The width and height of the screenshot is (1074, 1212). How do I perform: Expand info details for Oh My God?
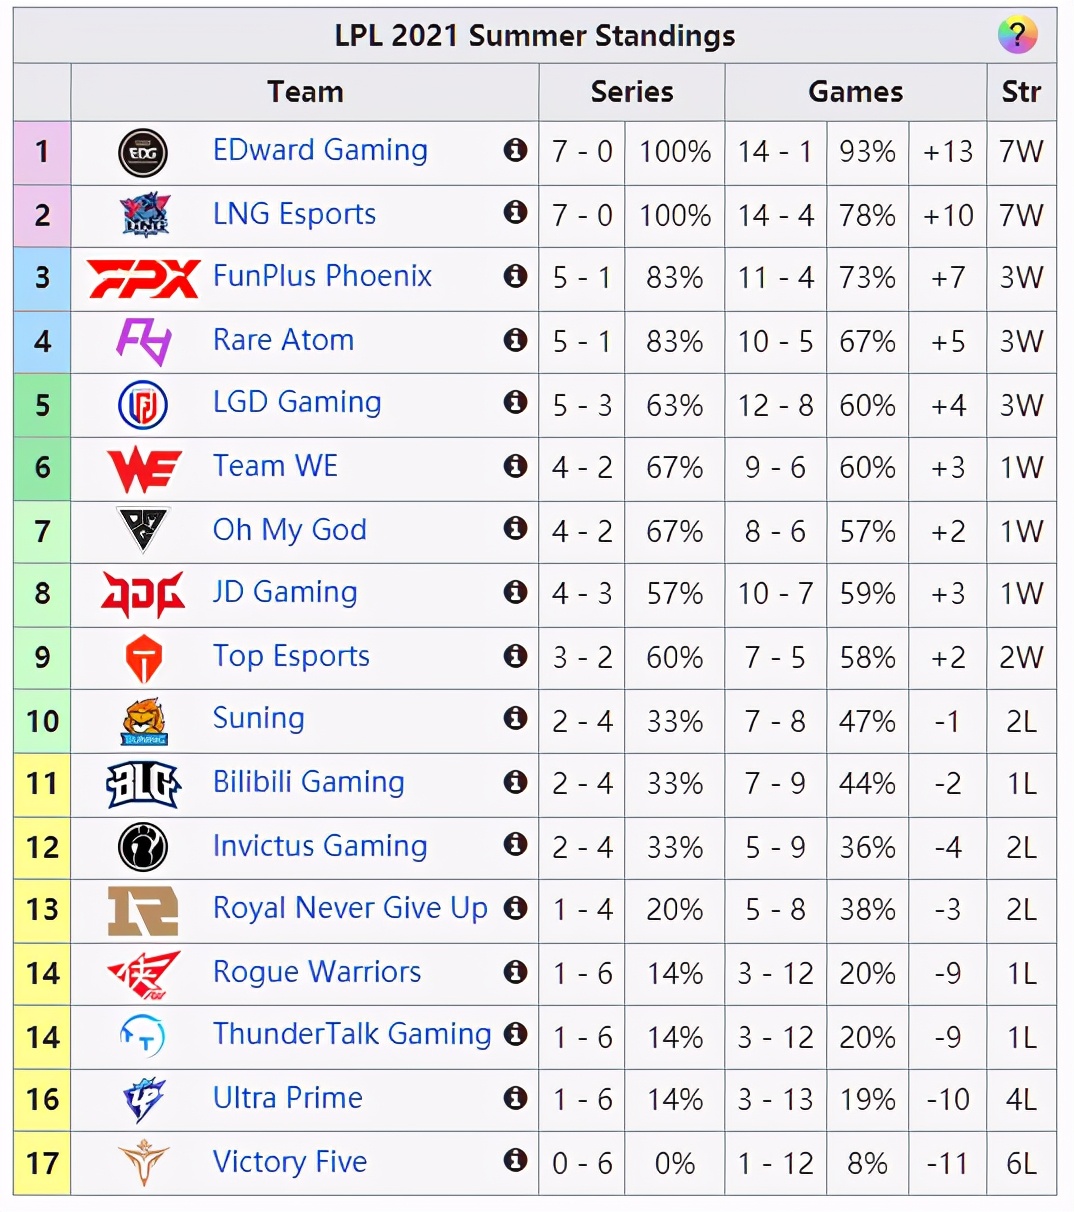coord(516,528)
